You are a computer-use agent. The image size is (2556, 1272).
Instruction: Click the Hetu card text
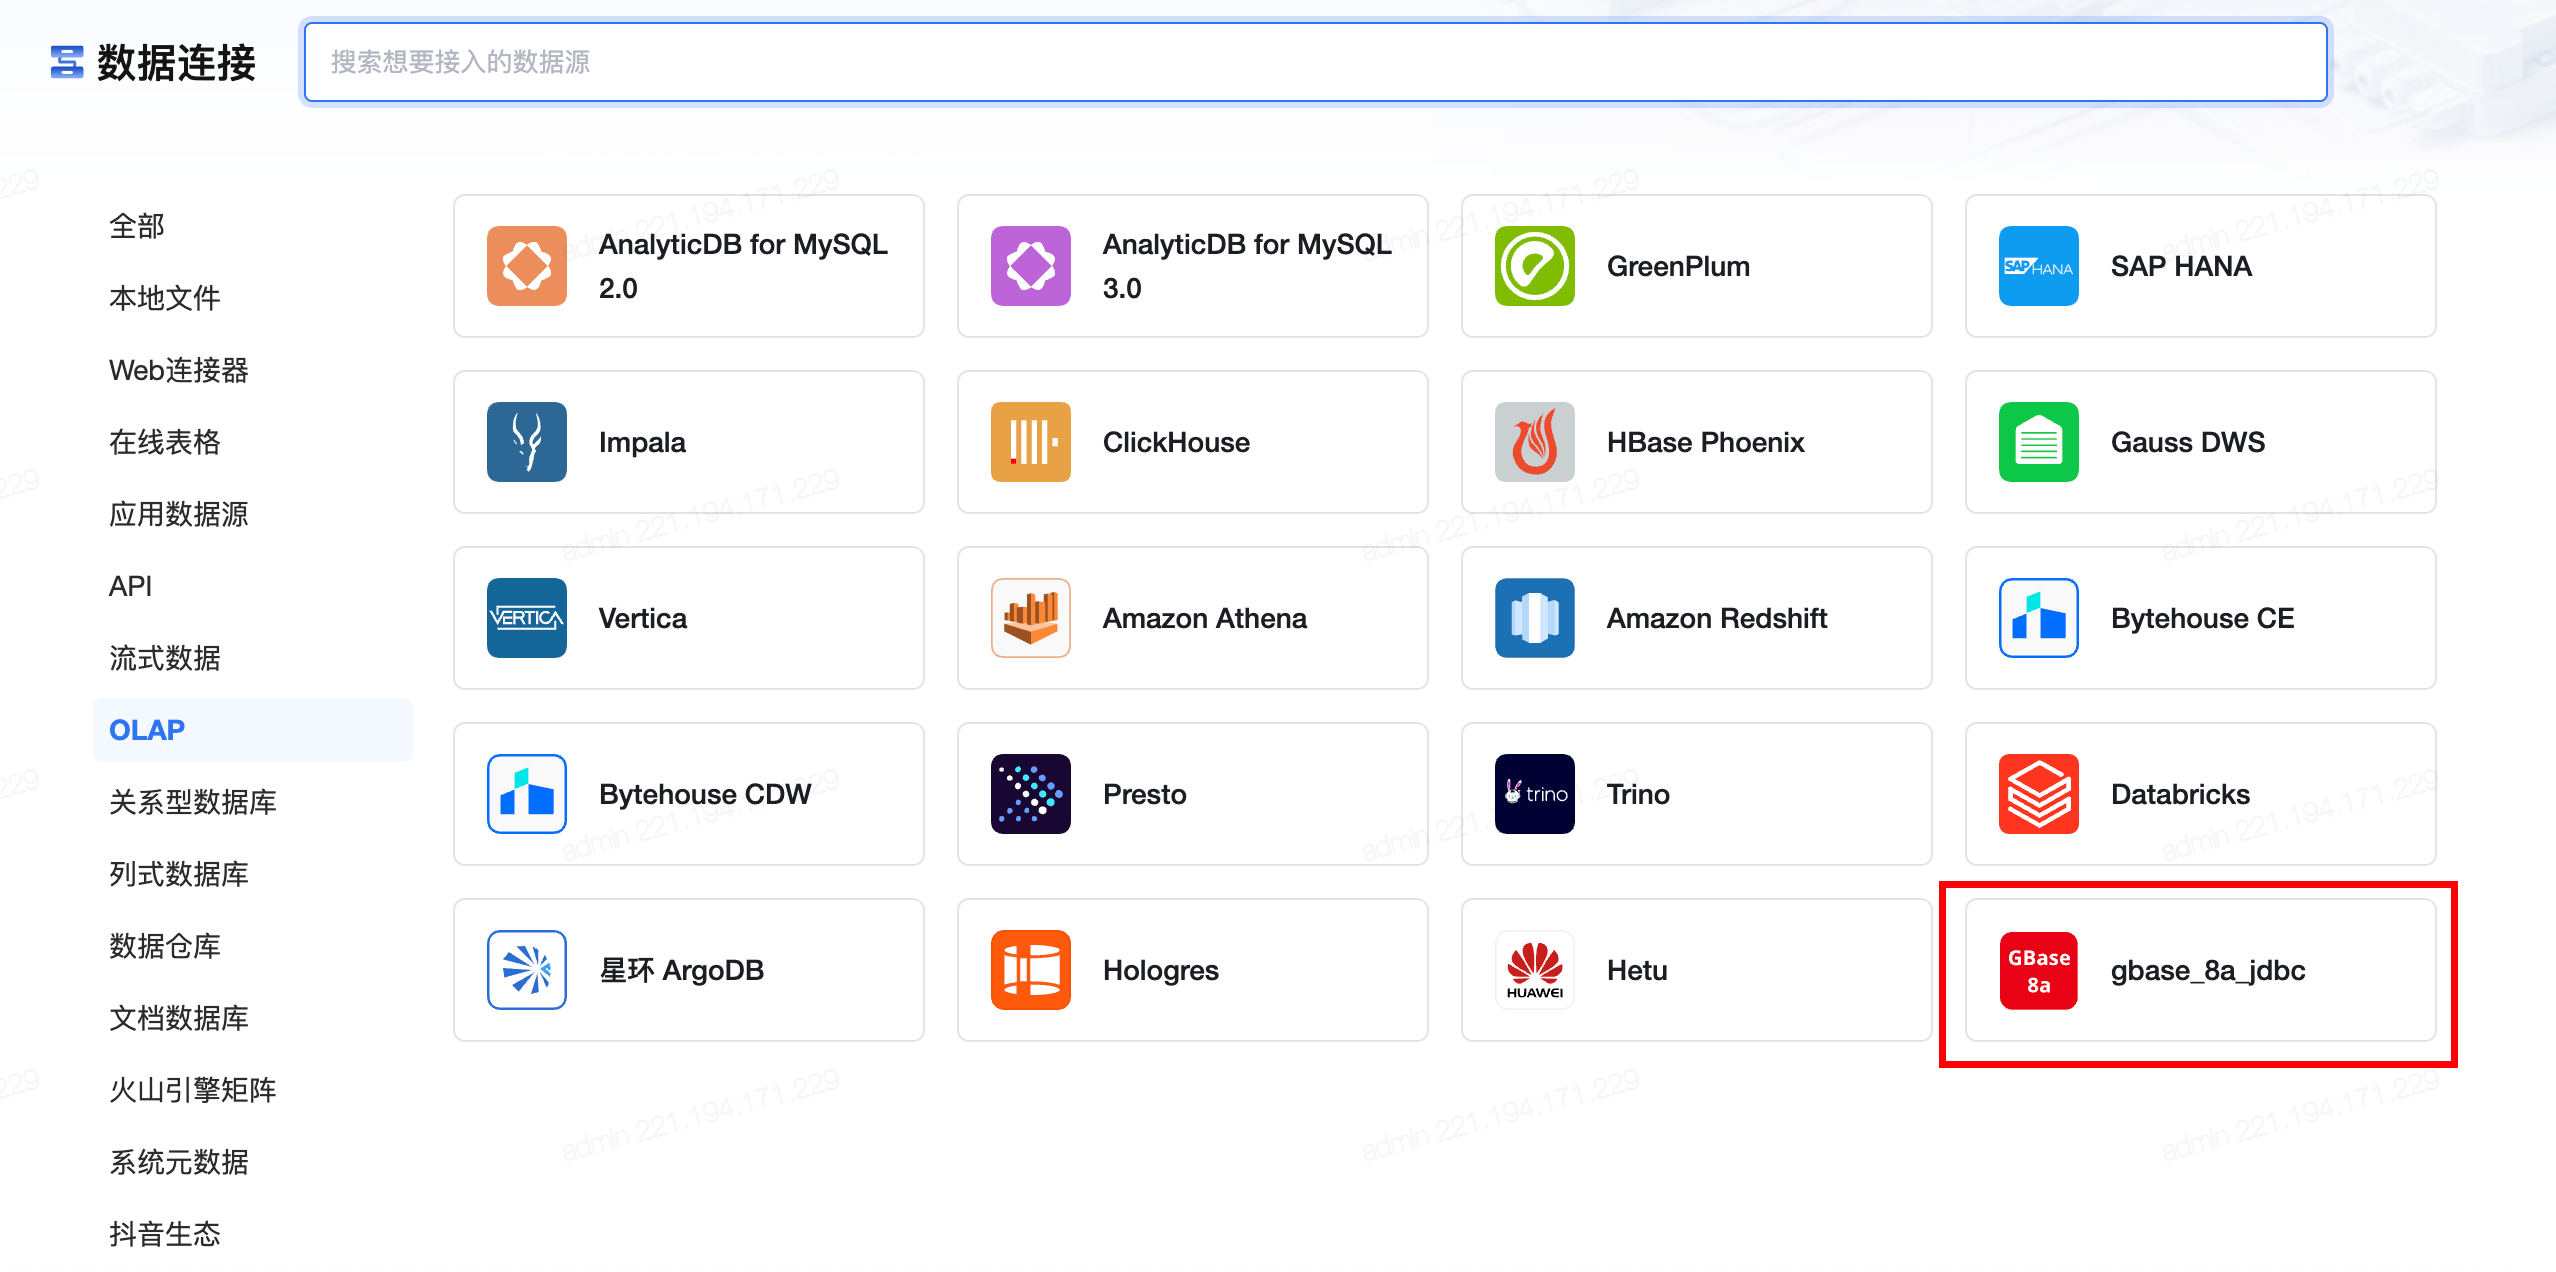[x=1637, y=970]
